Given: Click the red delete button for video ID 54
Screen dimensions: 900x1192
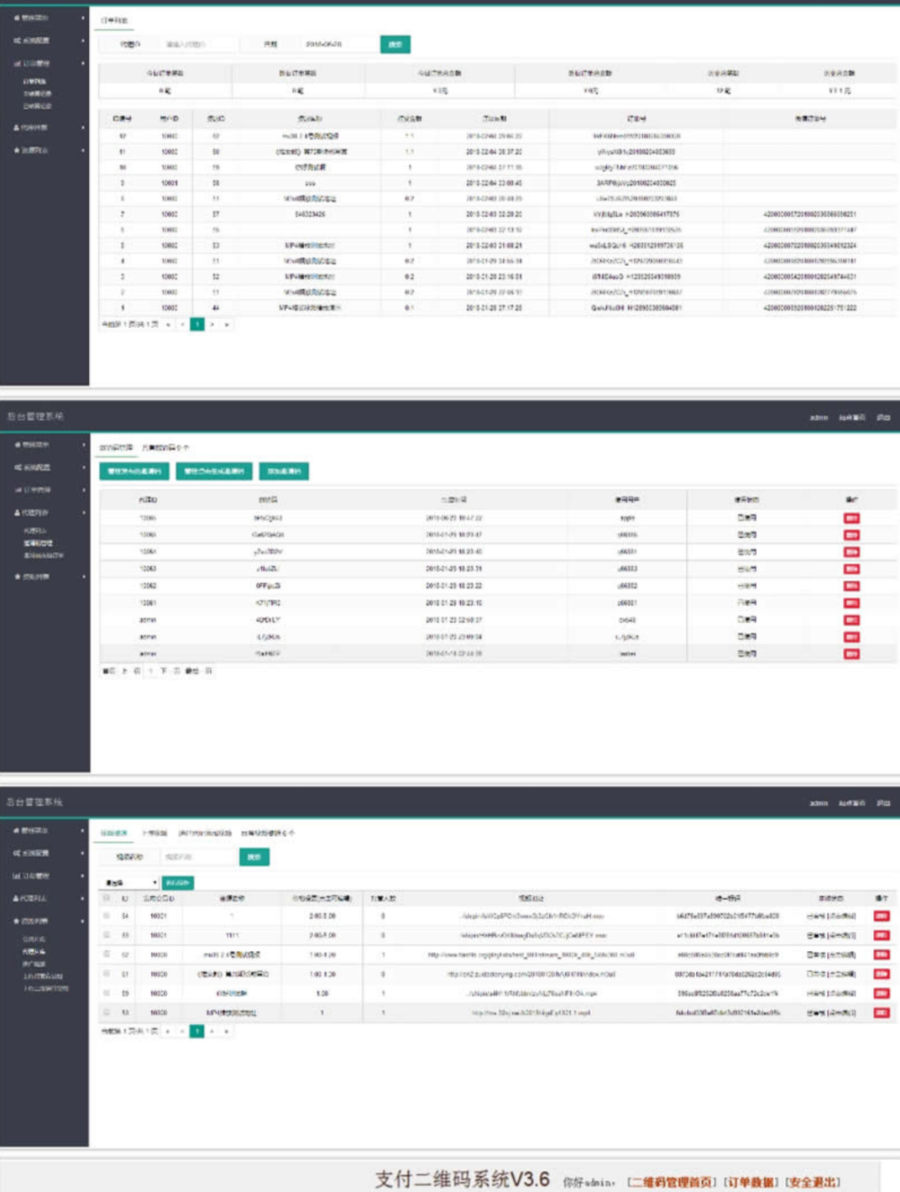Looking at the screenshot, I should click(x=881, y=916).
